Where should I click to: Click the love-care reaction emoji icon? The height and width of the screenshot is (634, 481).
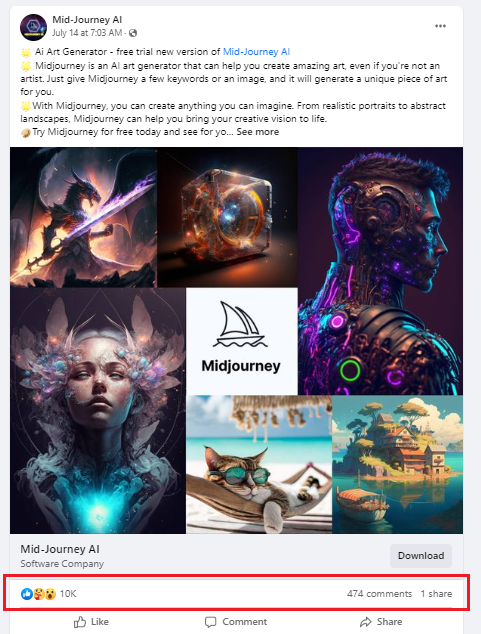tap(39, 594)
